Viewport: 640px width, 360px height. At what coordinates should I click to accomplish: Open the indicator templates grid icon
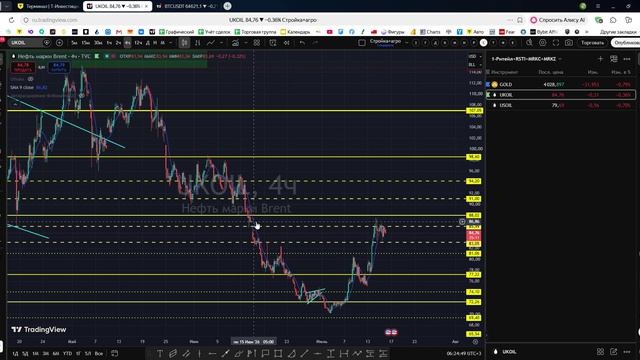click(x=256, y=43)
